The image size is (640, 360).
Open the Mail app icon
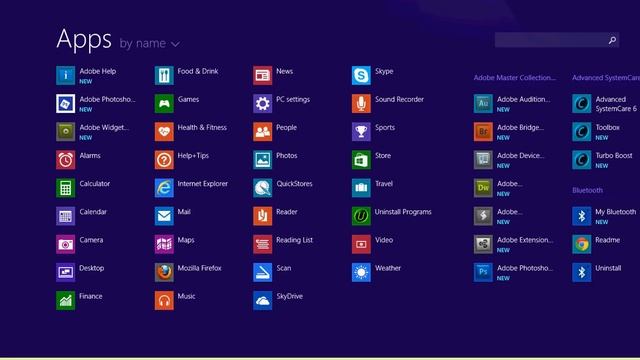pos(164,216)
